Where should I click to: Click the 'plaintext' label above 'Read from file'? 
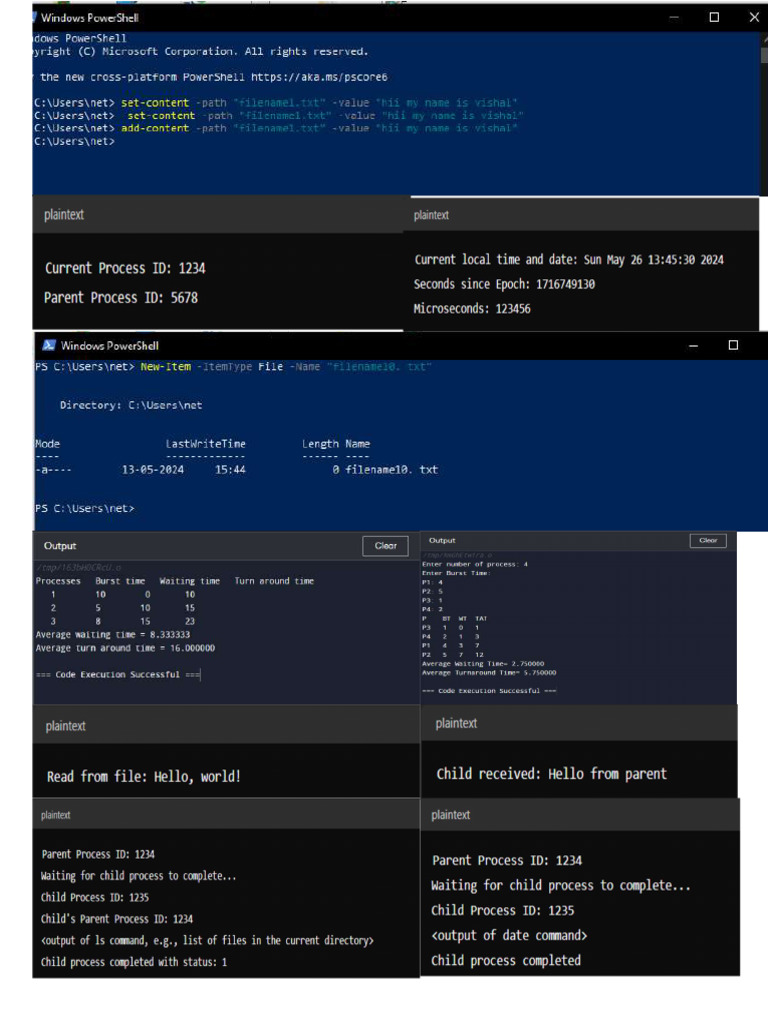[66, 726]
